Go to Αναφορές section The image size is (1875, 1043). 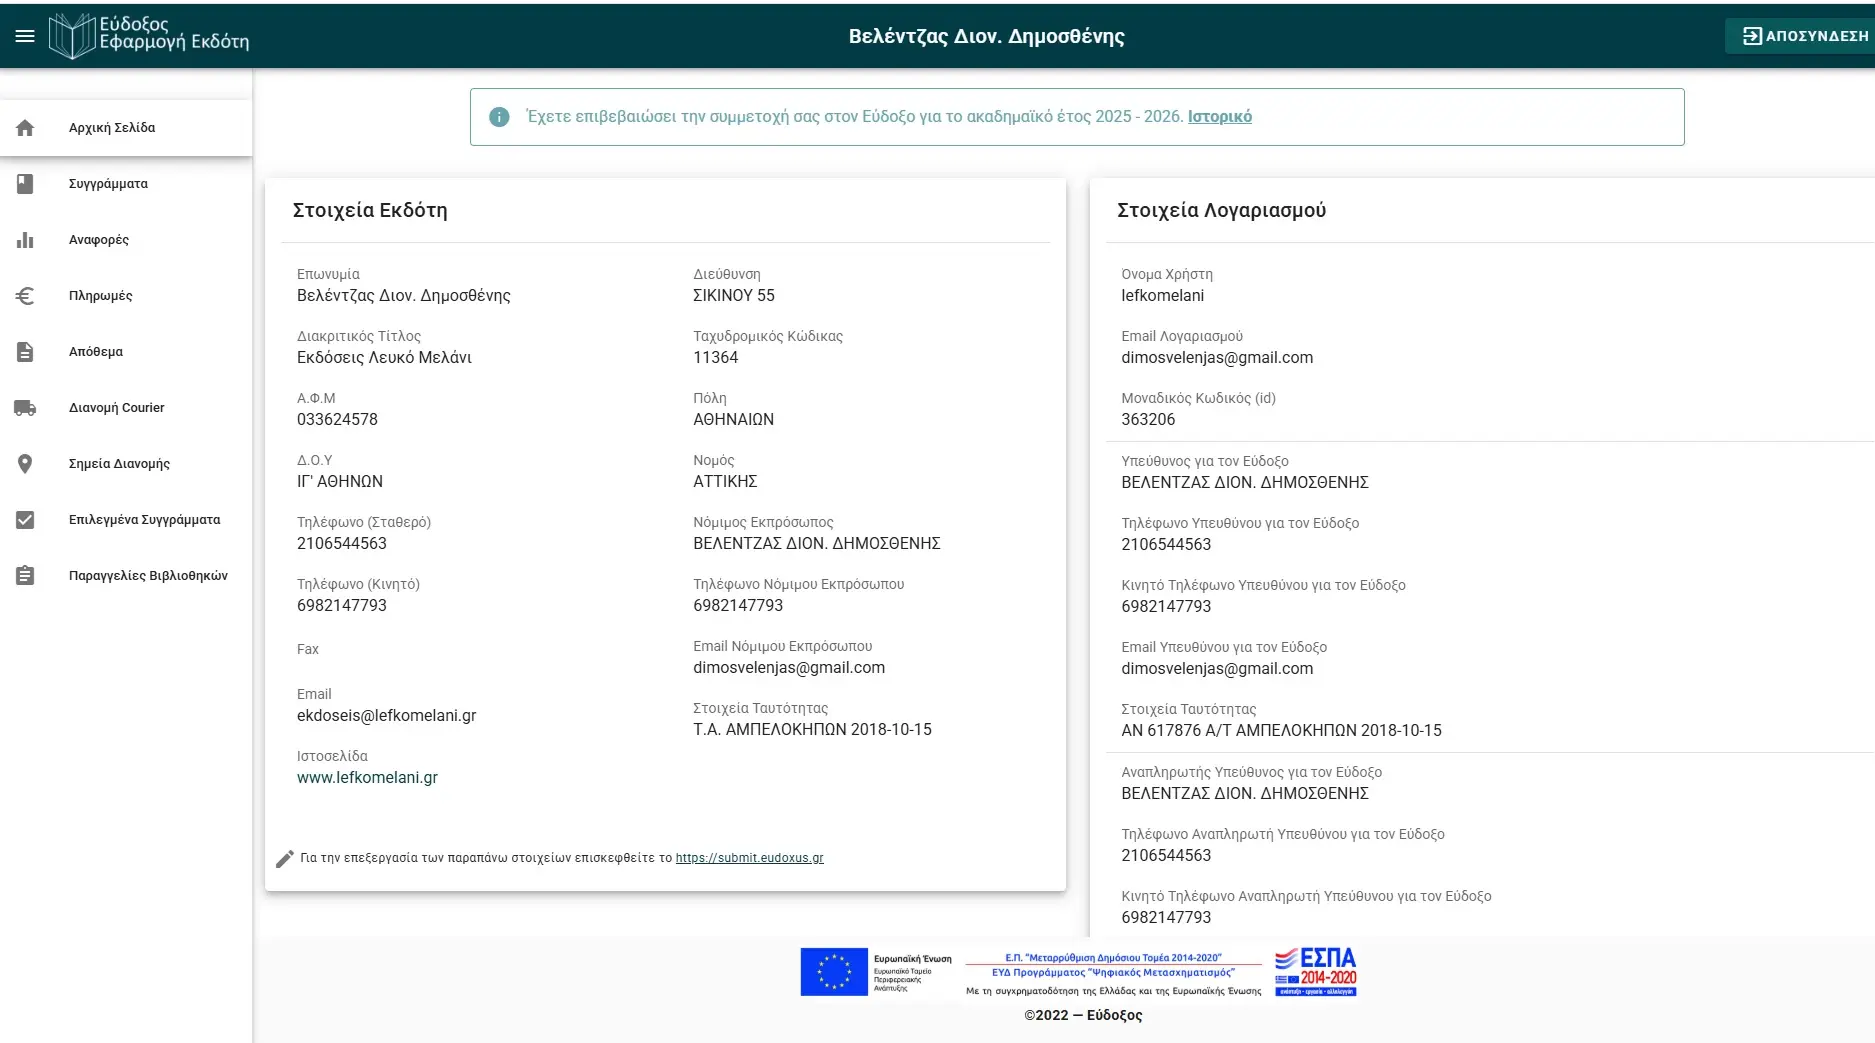[x=126, y=240]
